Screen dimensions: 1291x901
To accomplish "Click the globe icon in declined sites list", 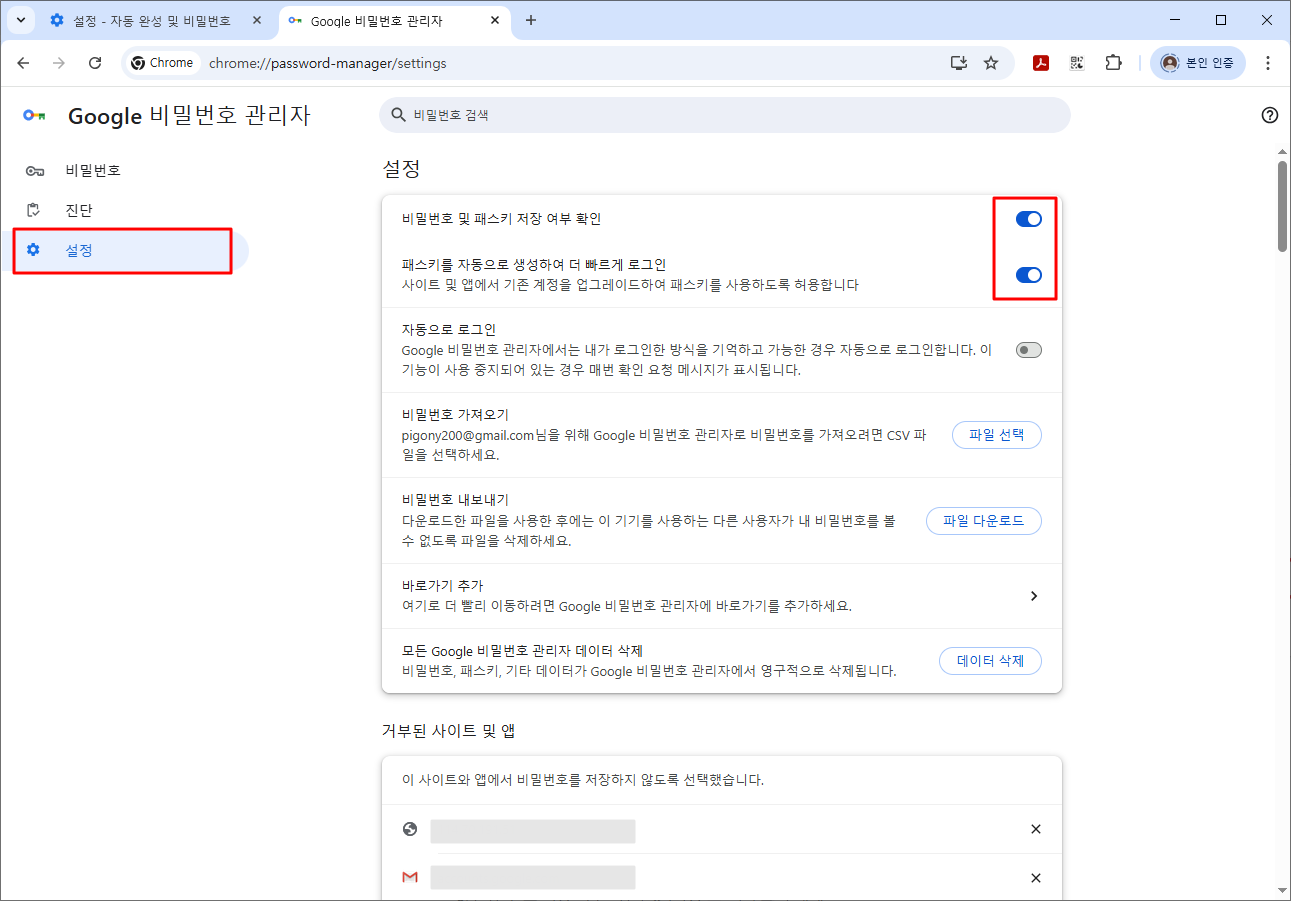I will click(410, 829).
